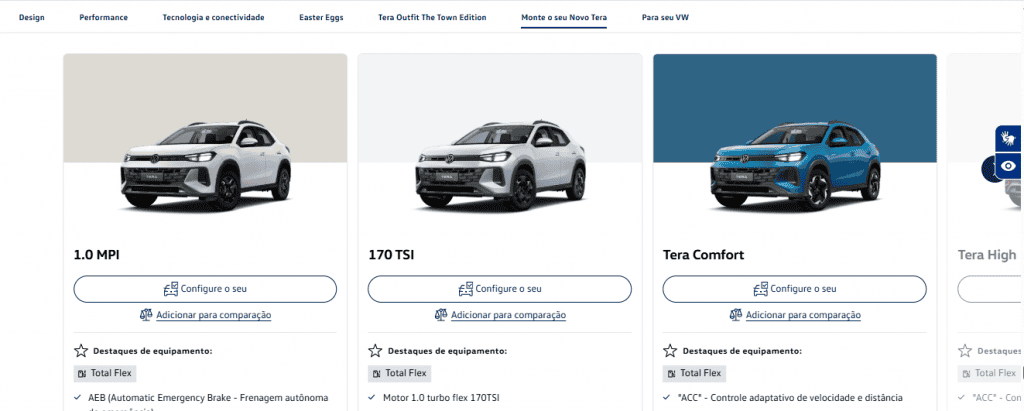Click the star icon in 170 TSI card
This screenshot has height=411, width=1024.
coord(376,351)
